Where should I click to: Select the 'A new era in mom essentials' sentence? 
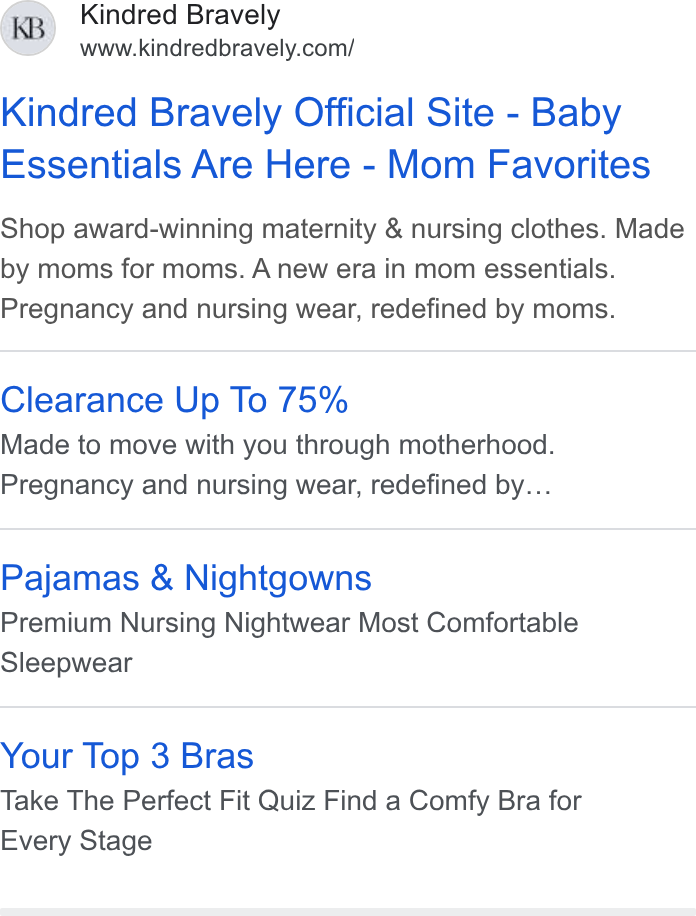(434, 269)
